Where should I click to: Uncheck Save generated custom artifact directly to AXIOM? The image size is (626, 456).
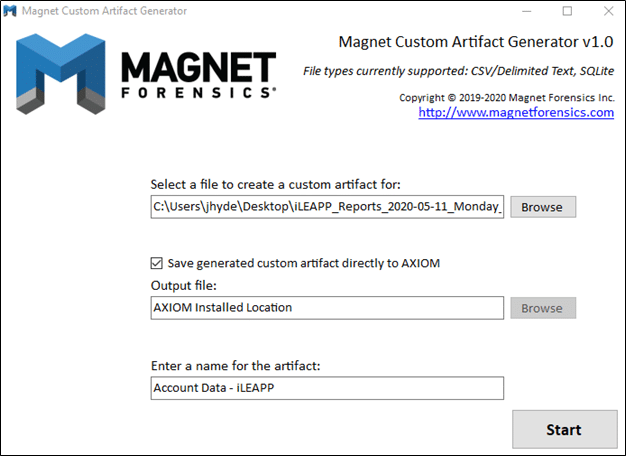tap(156, 263)
